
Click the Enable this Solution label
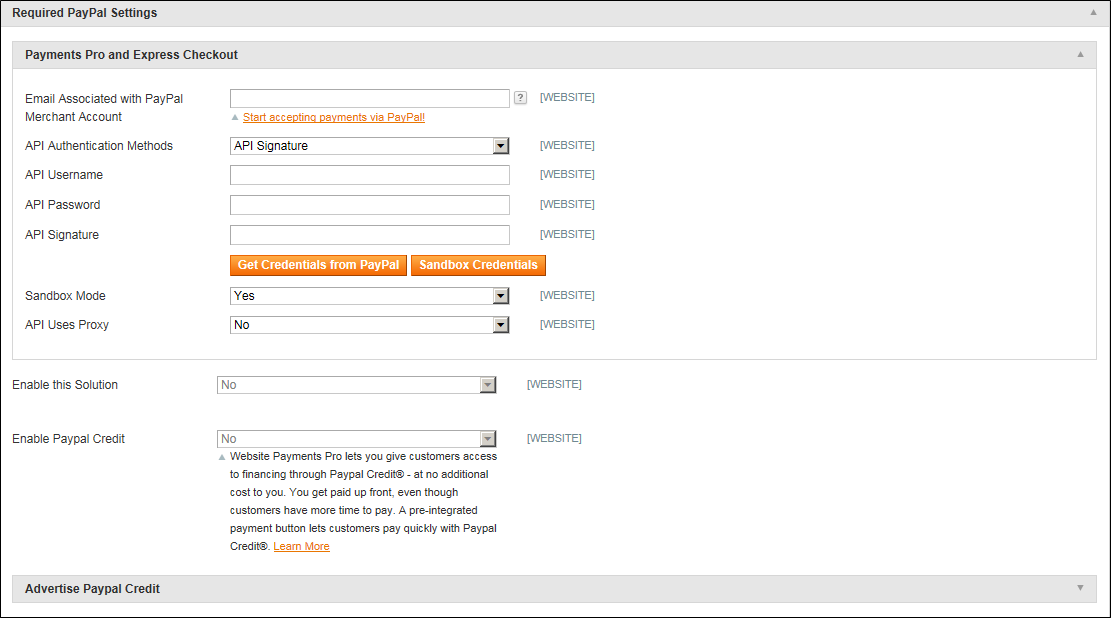[65, 385]
